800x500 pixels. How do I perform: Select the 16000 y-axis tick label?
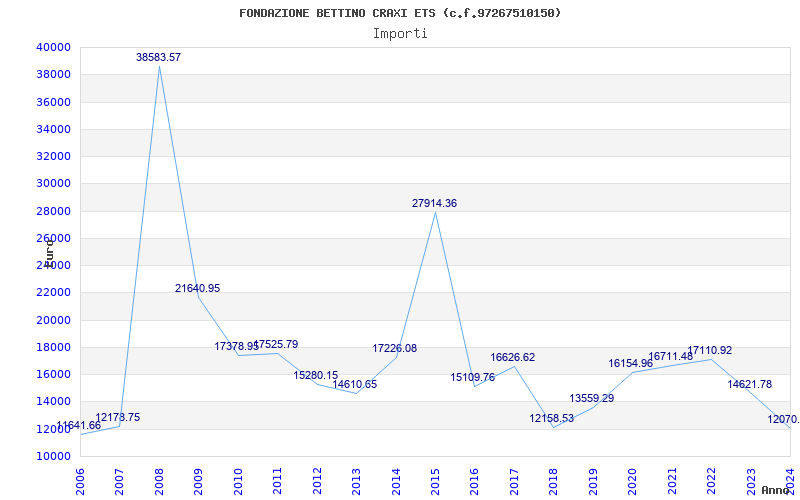point(53,374)
